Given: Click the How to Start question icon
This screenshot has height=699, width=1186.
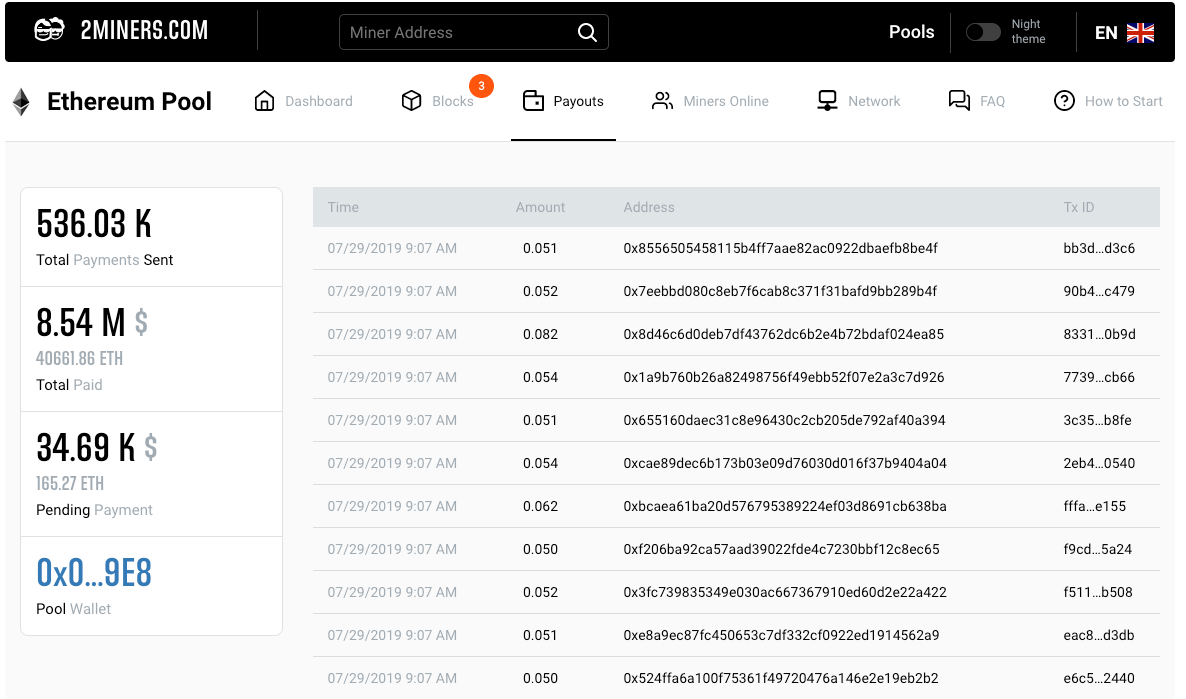Looking at the screenshot, I should point(1064,101).
